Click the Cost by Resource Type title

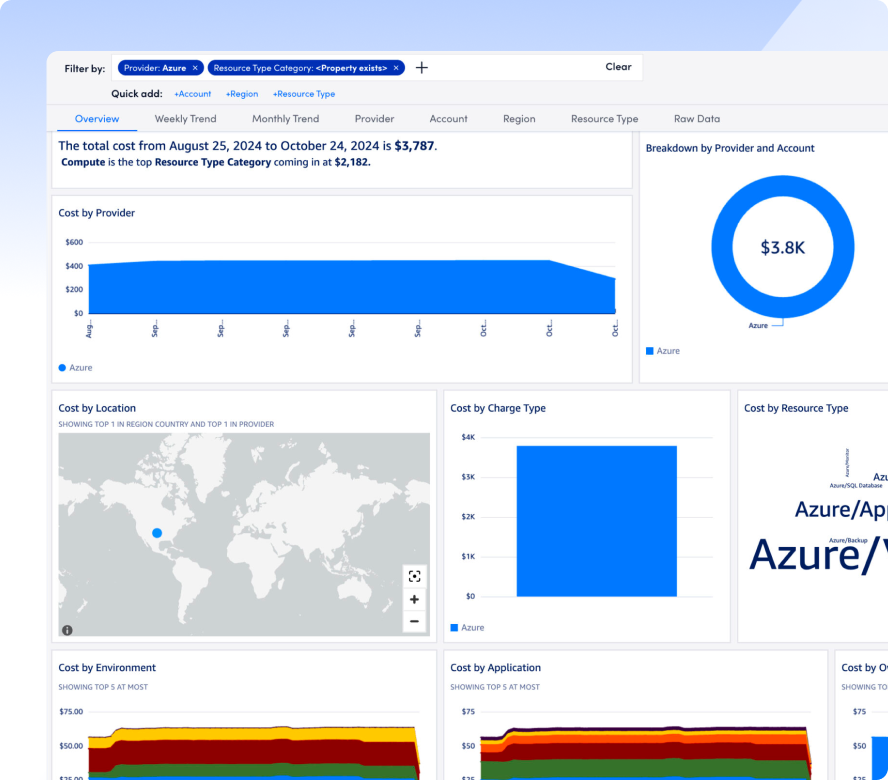[x=796, y=408]
